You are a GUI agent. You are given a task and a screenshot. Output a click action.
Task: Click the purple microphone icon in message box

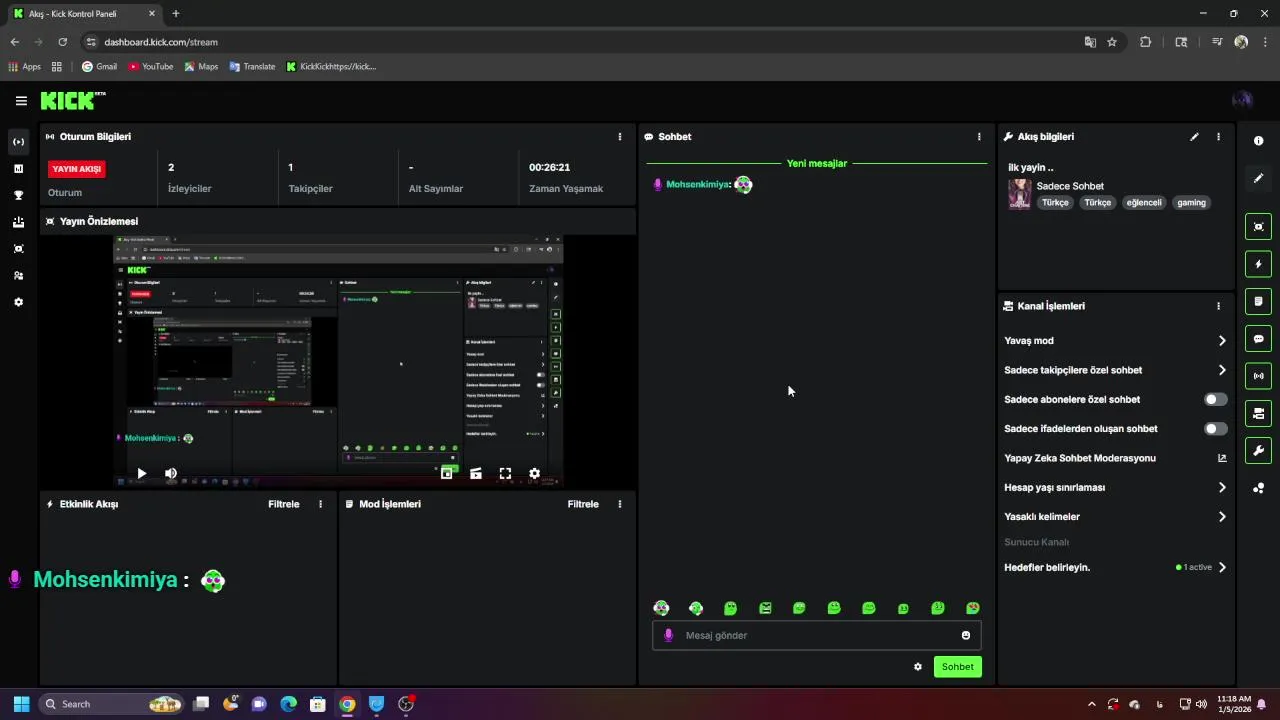669,635
